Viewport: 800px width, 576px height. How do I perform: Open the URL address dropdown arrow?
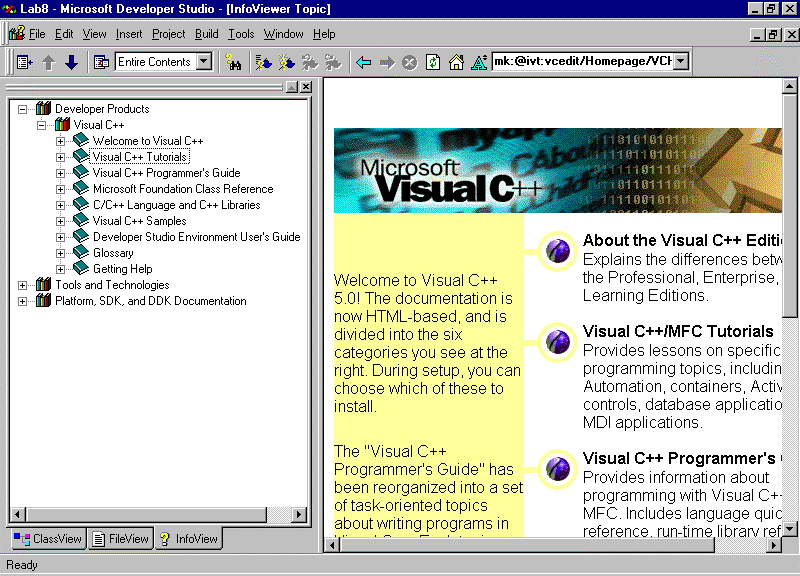coord(681,61)
